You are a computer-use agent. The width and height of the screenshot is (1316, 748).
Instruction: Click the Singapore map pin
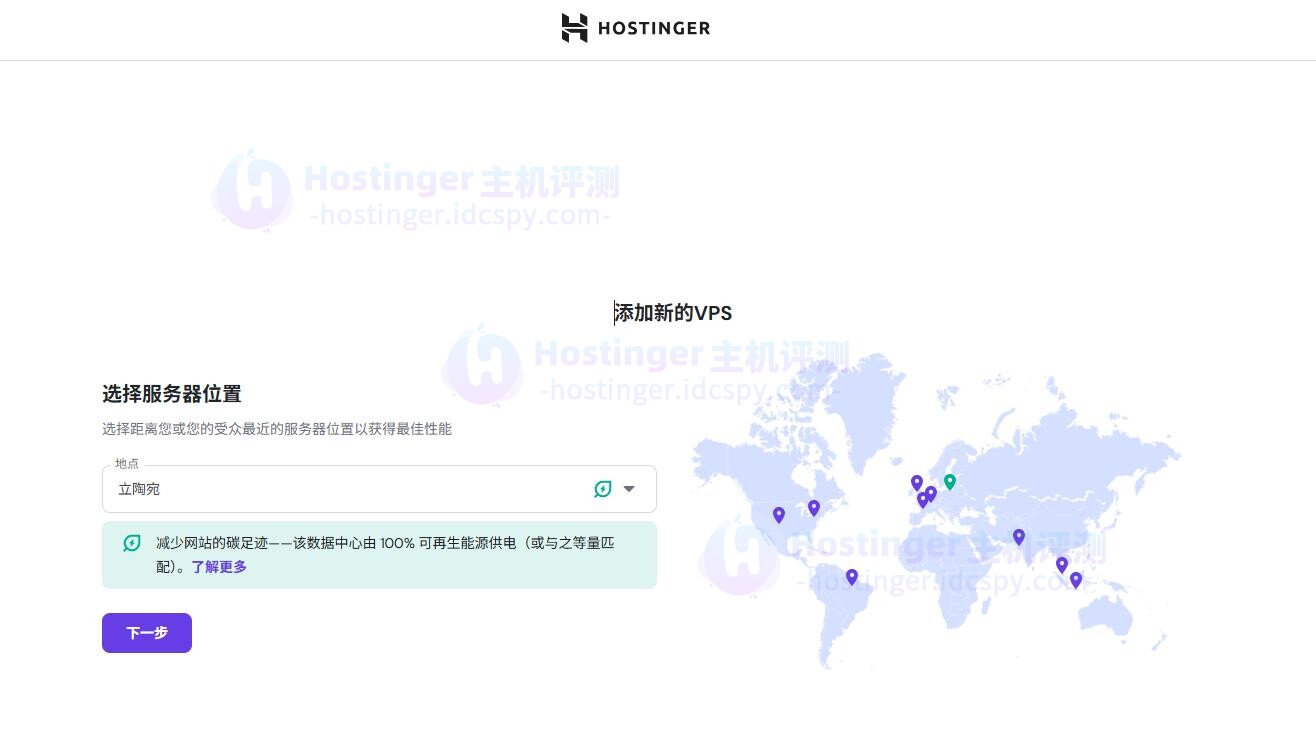pos(1062,565)
